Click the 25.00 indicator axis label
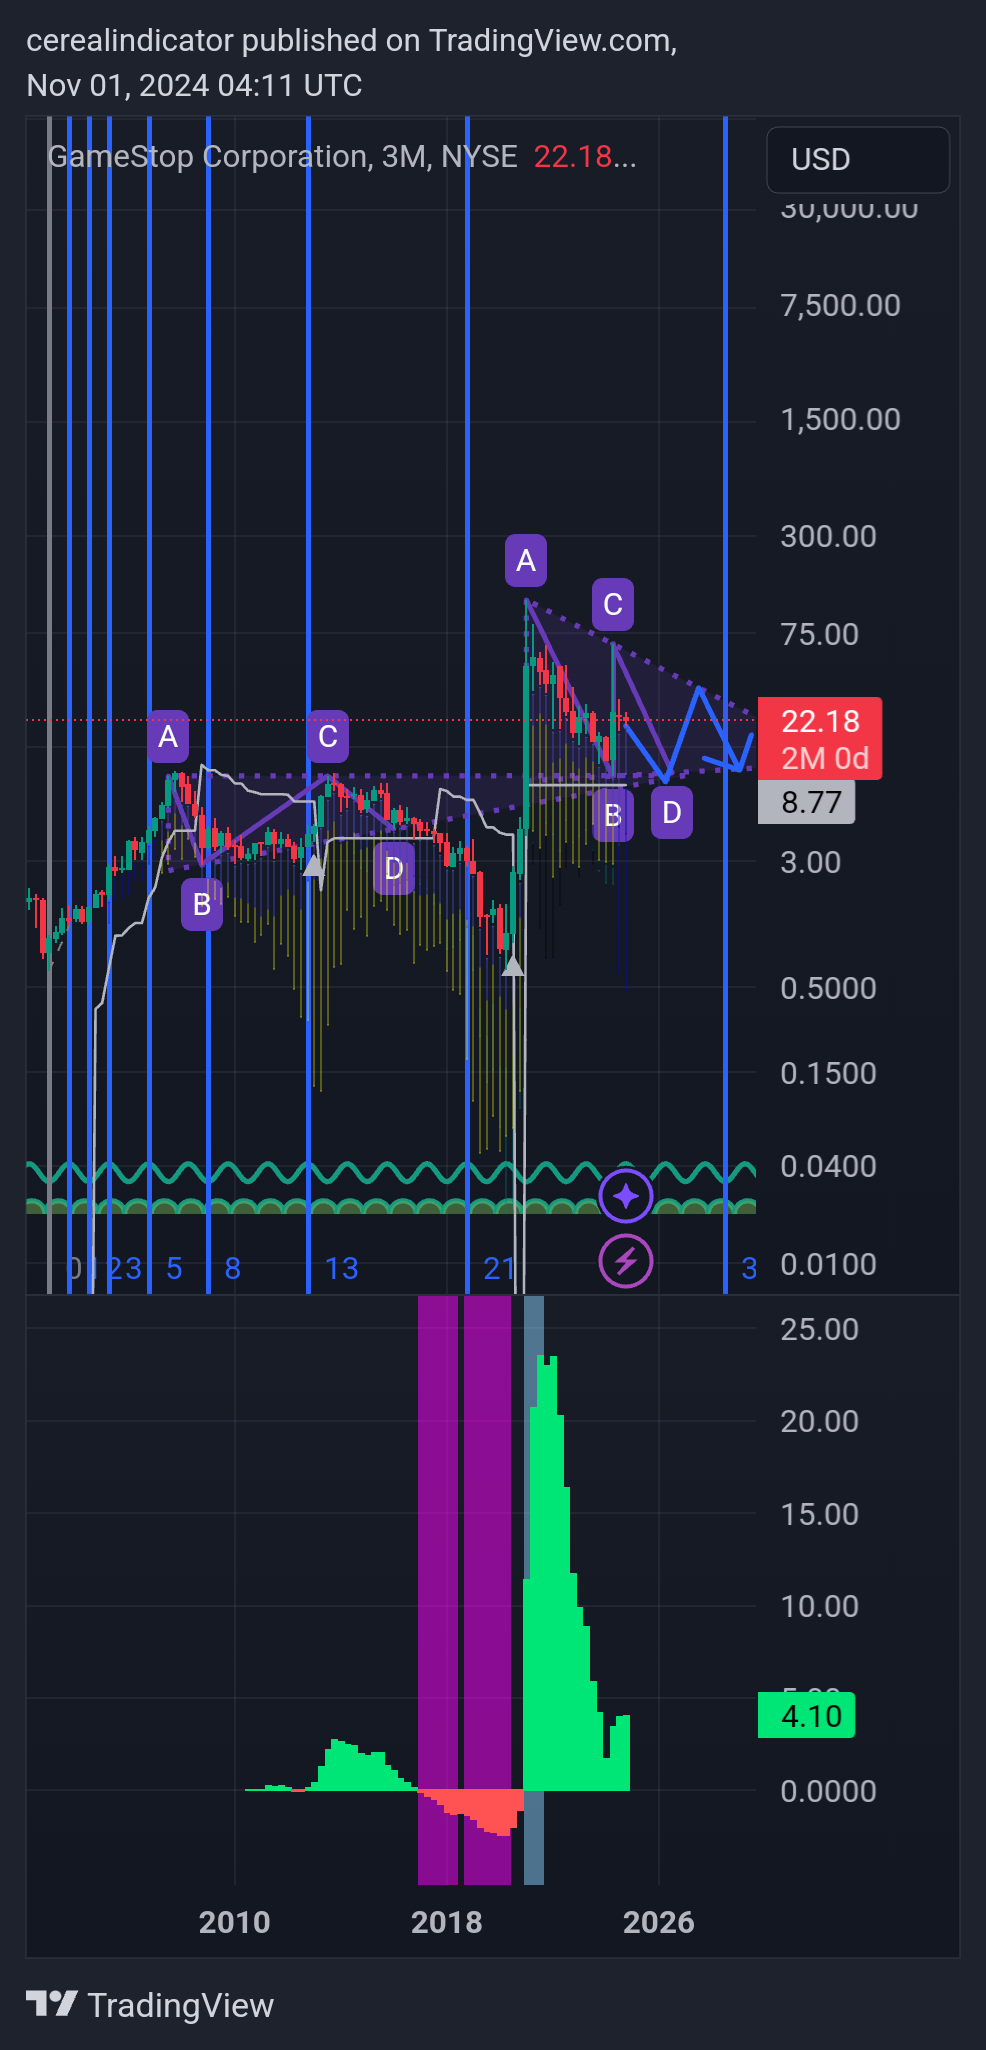Viewport: 986px width, 2050px height. click(x=820, y=1329)
